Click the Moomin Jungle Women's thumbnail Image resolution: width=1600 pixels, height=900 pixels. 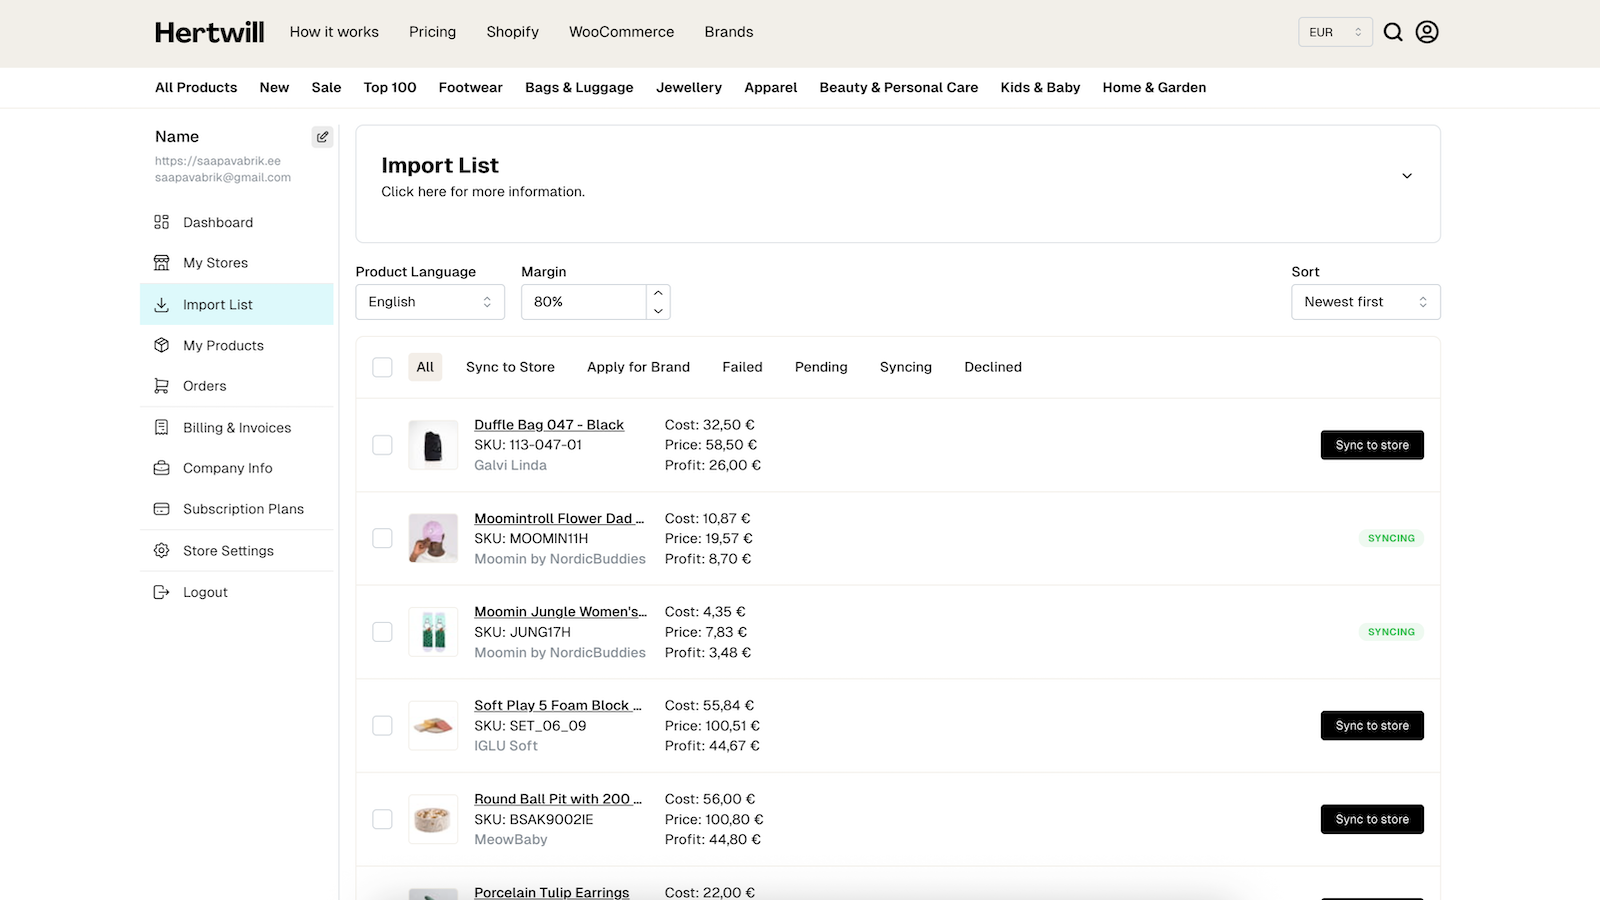click(x=433, y=632)
